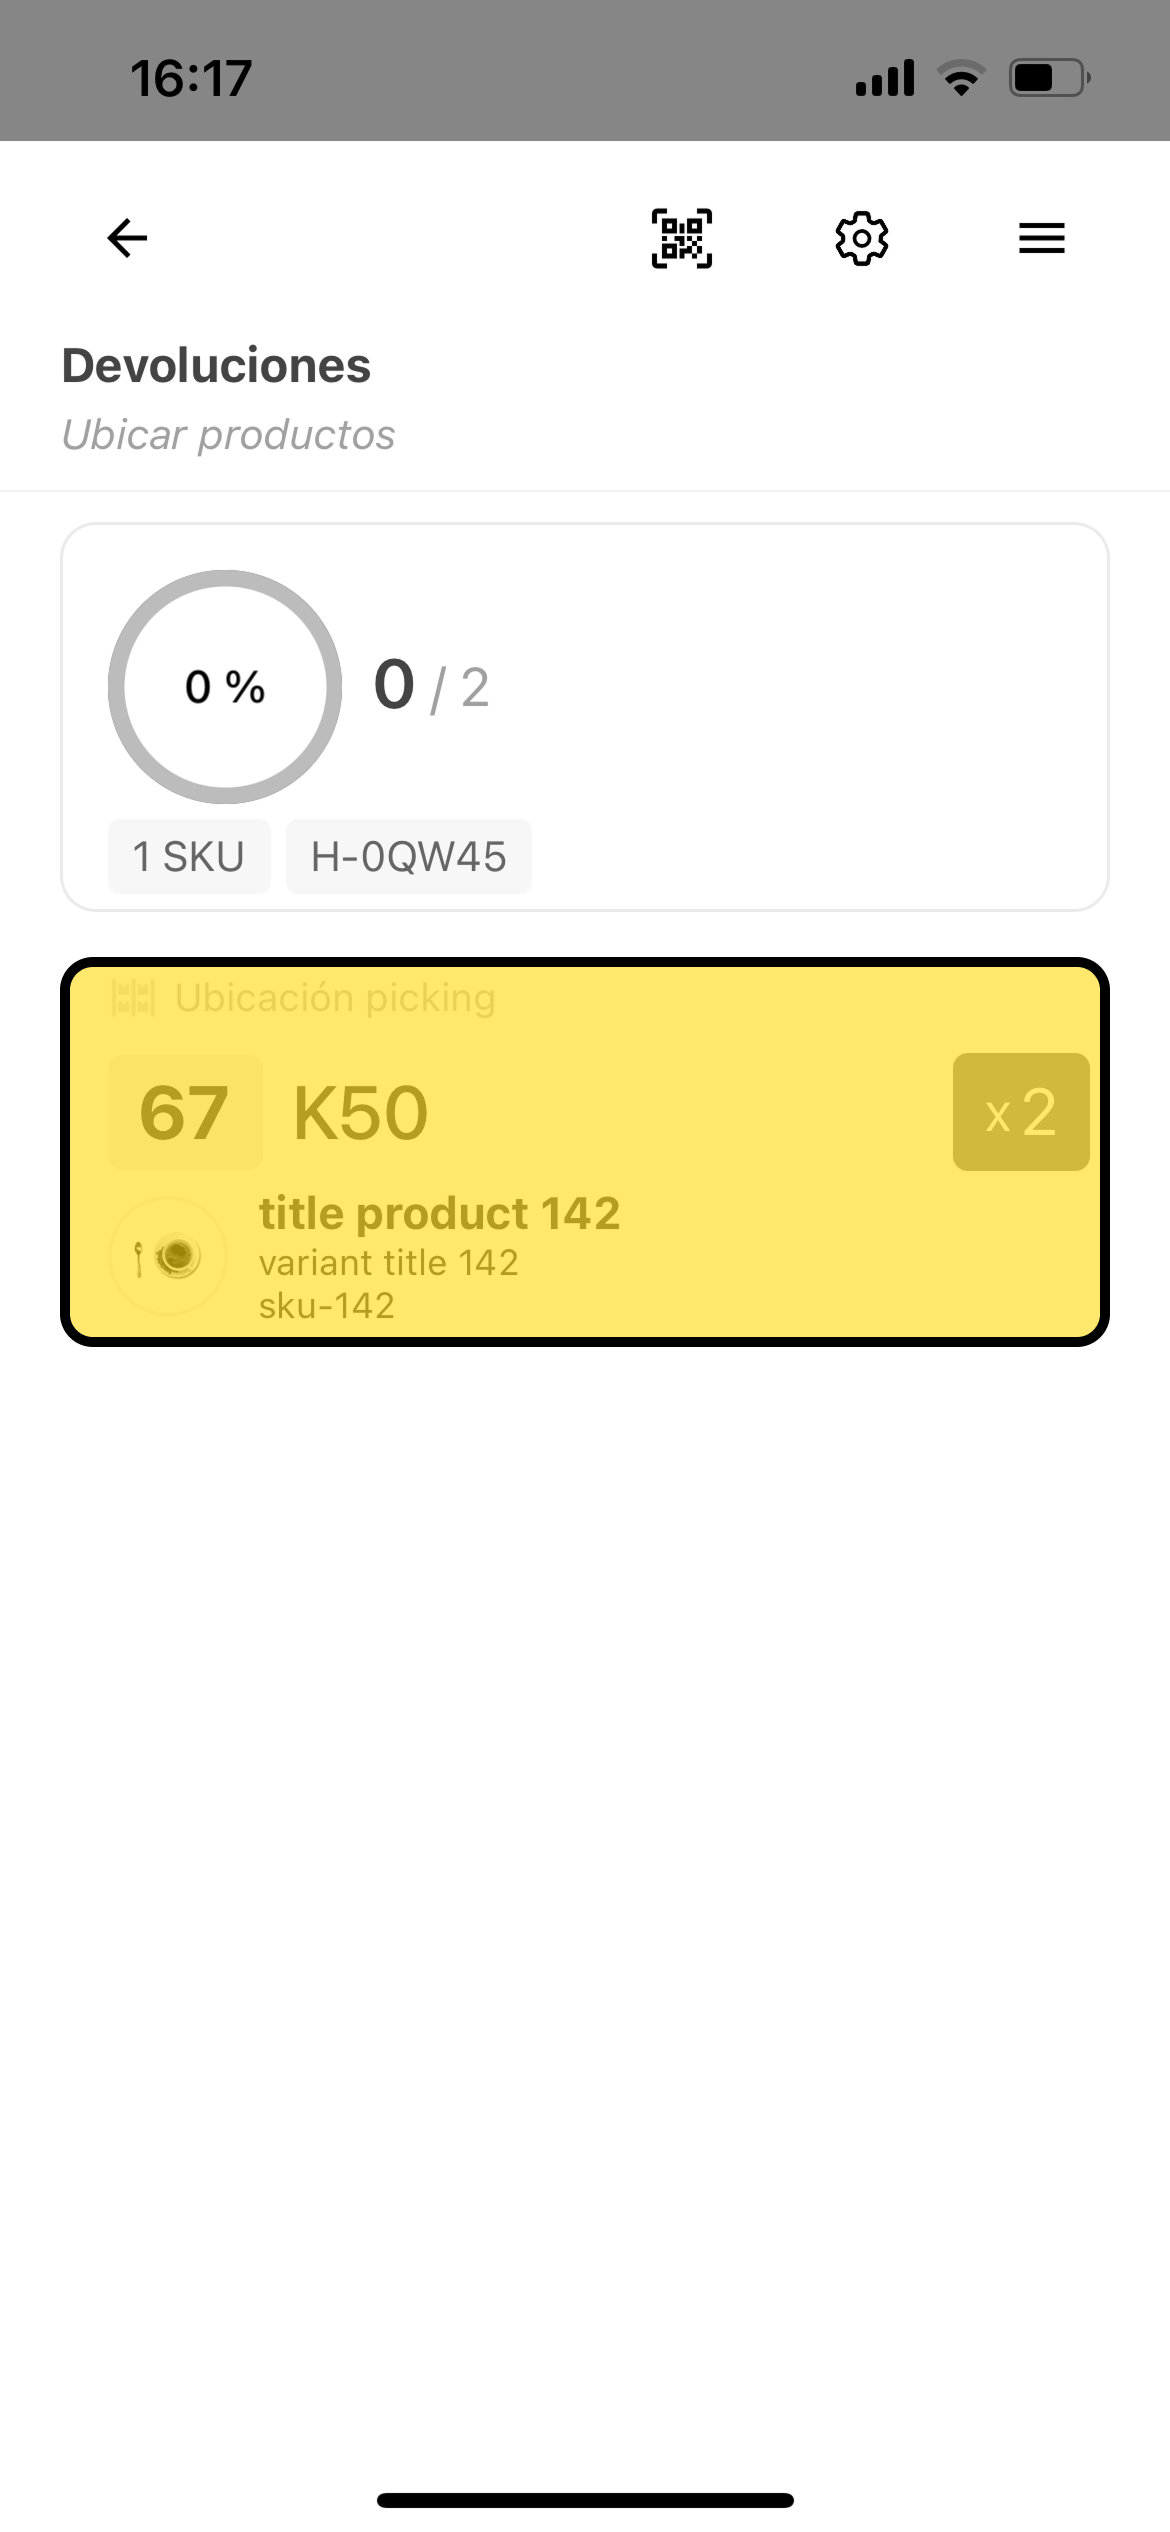Tap the 1 SKU tag
This screenshot has width=1170, height=2532.
(x=189, y=857)
